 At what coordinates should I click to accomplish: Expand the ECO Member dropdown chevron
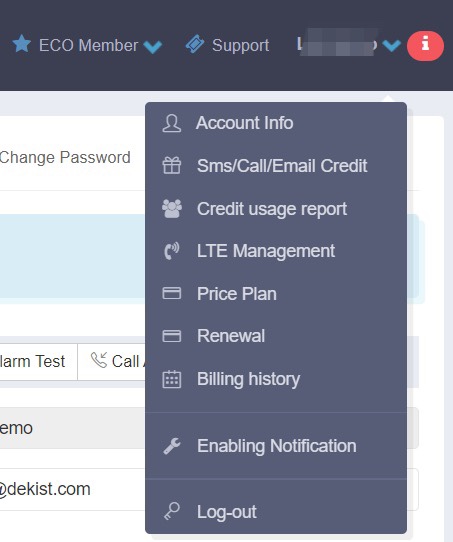point(152,46)
